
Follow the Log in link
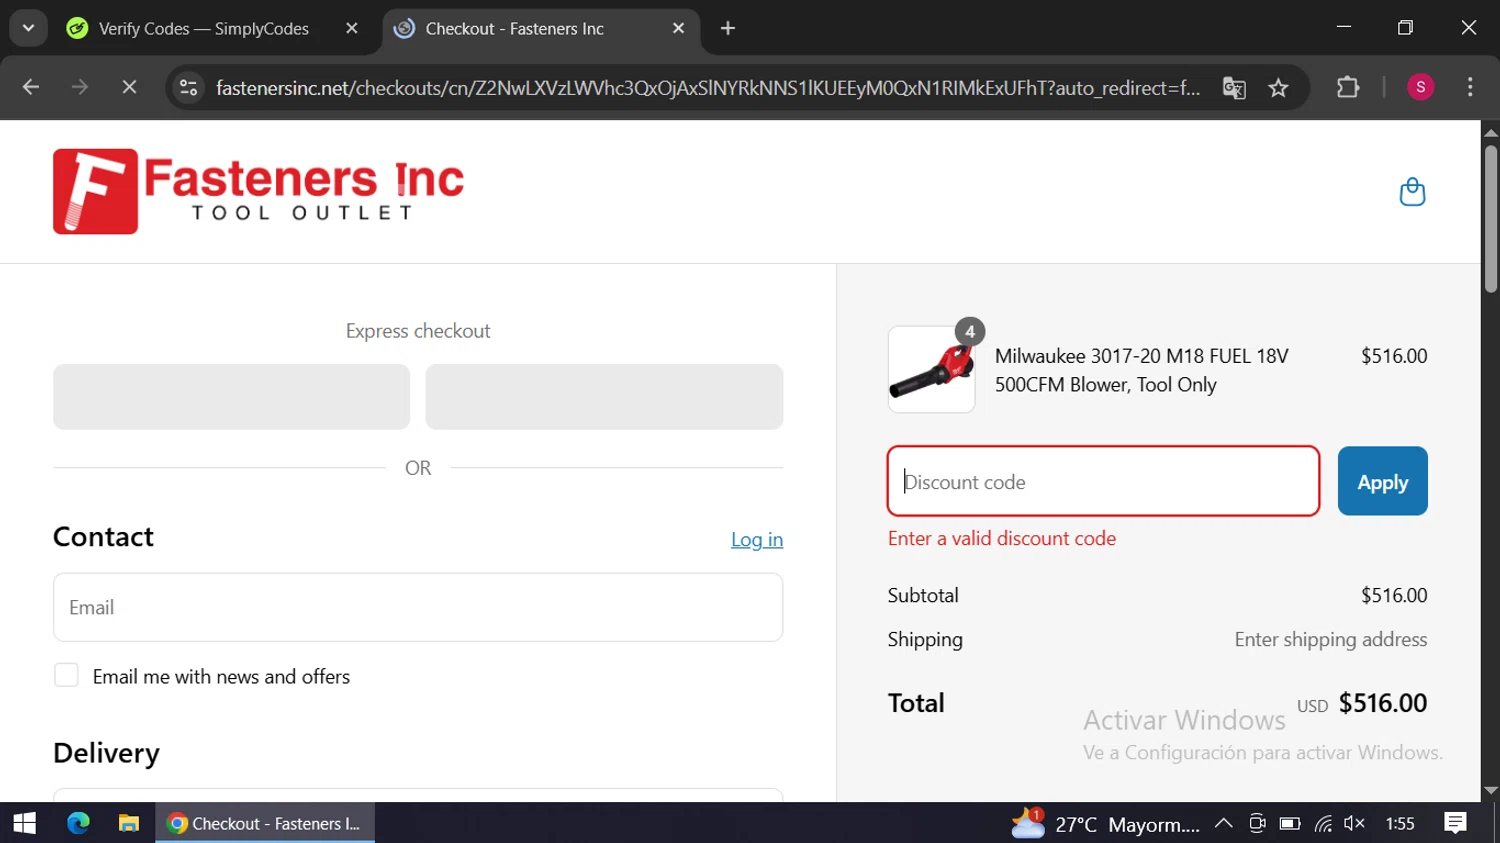pyautogui.click(x=757, y=540)
